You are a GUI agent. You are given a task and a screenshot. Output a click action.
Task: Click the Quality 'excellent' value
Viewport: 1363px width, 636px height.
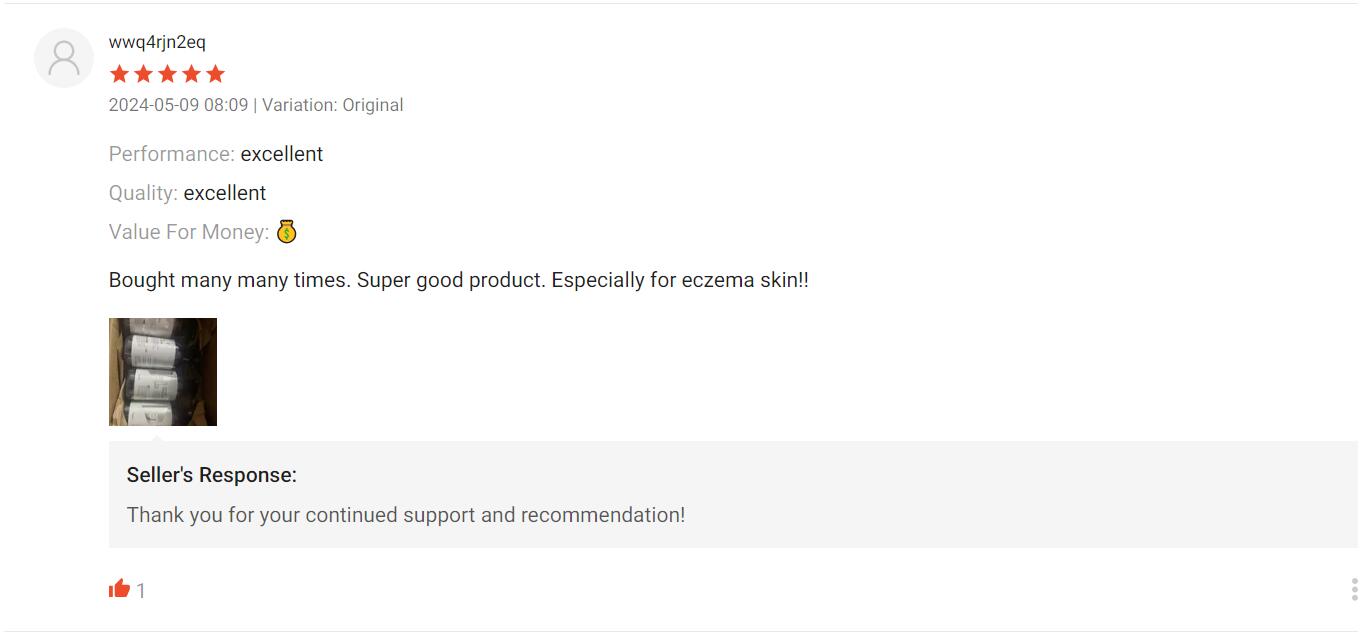225,193
